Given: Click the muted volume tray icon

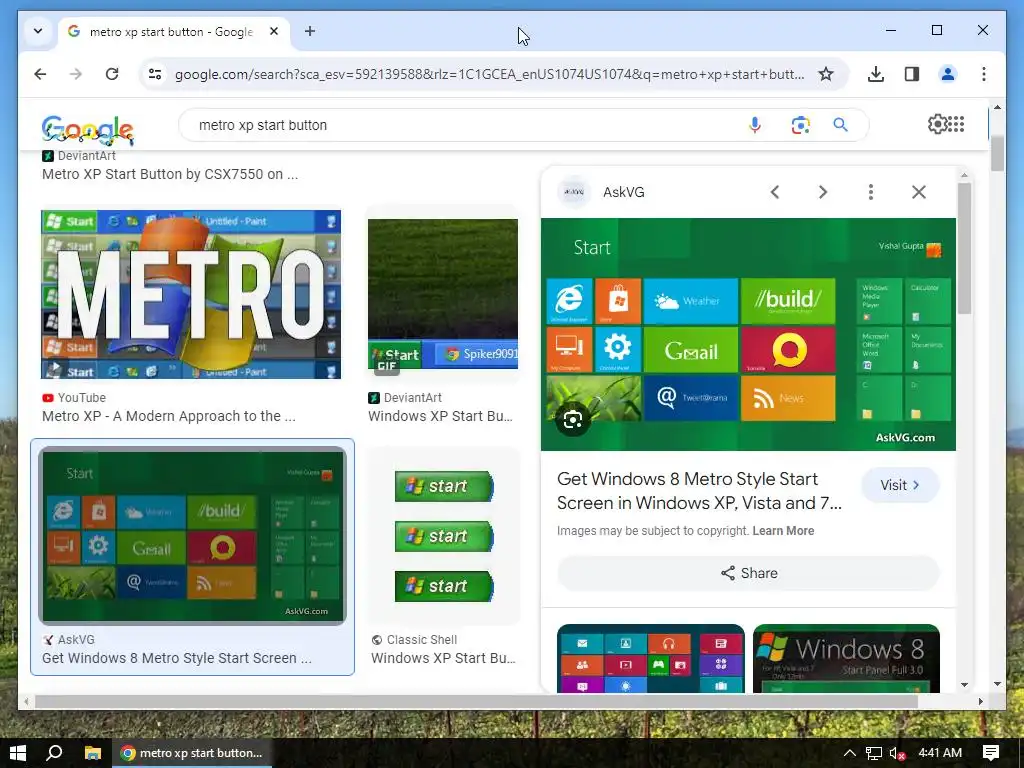Looking at the screenshot, I should click(897, 753).
